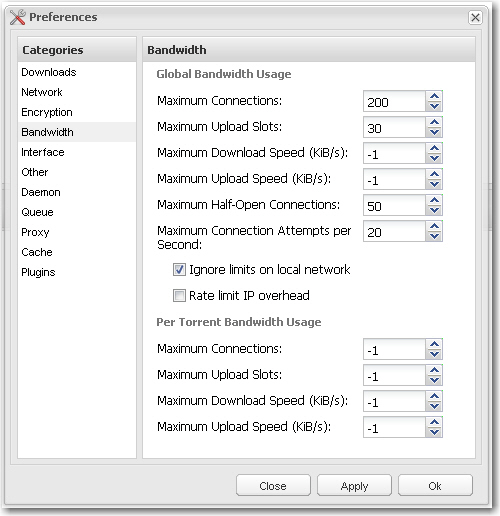Decrease per-torrent Maximum Upload Speed down arrow
Image resolution: width=500 pixels, height=516 pixels.
(434, 432)
